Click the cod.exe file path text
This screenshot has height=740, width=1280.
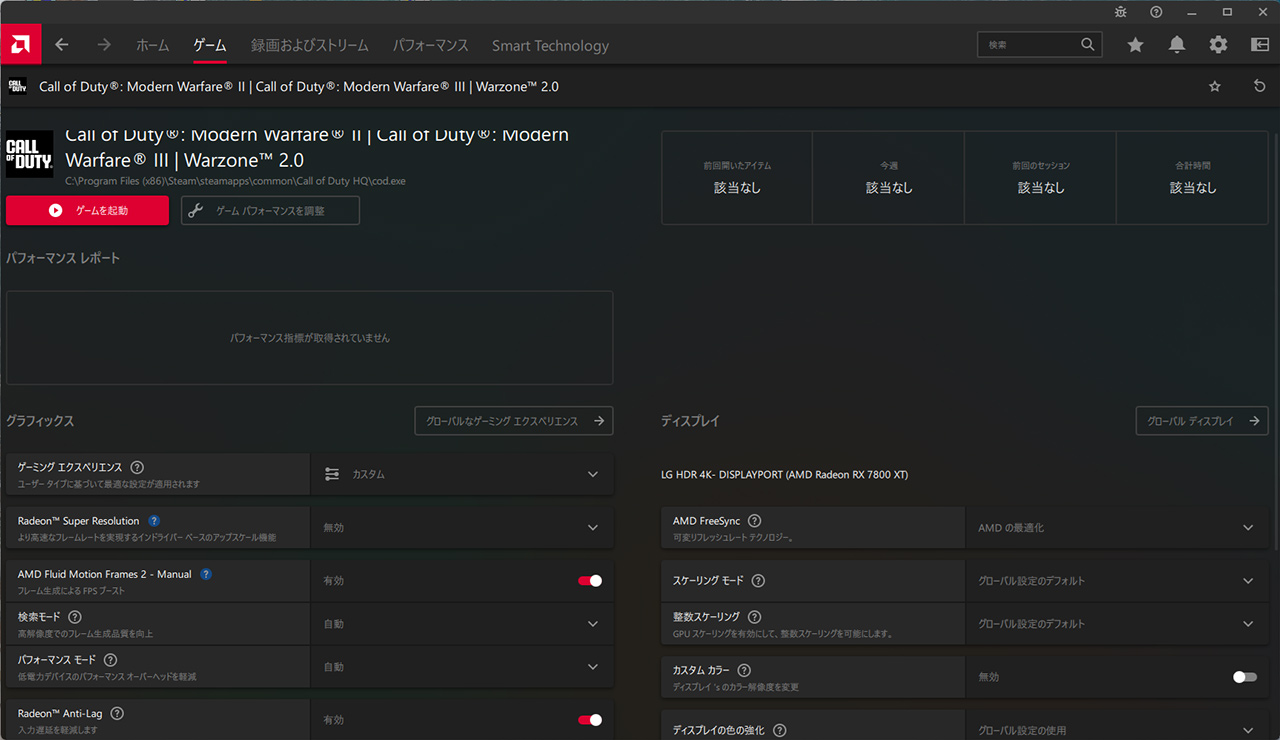pyautogui.click(x=236, y=181)
